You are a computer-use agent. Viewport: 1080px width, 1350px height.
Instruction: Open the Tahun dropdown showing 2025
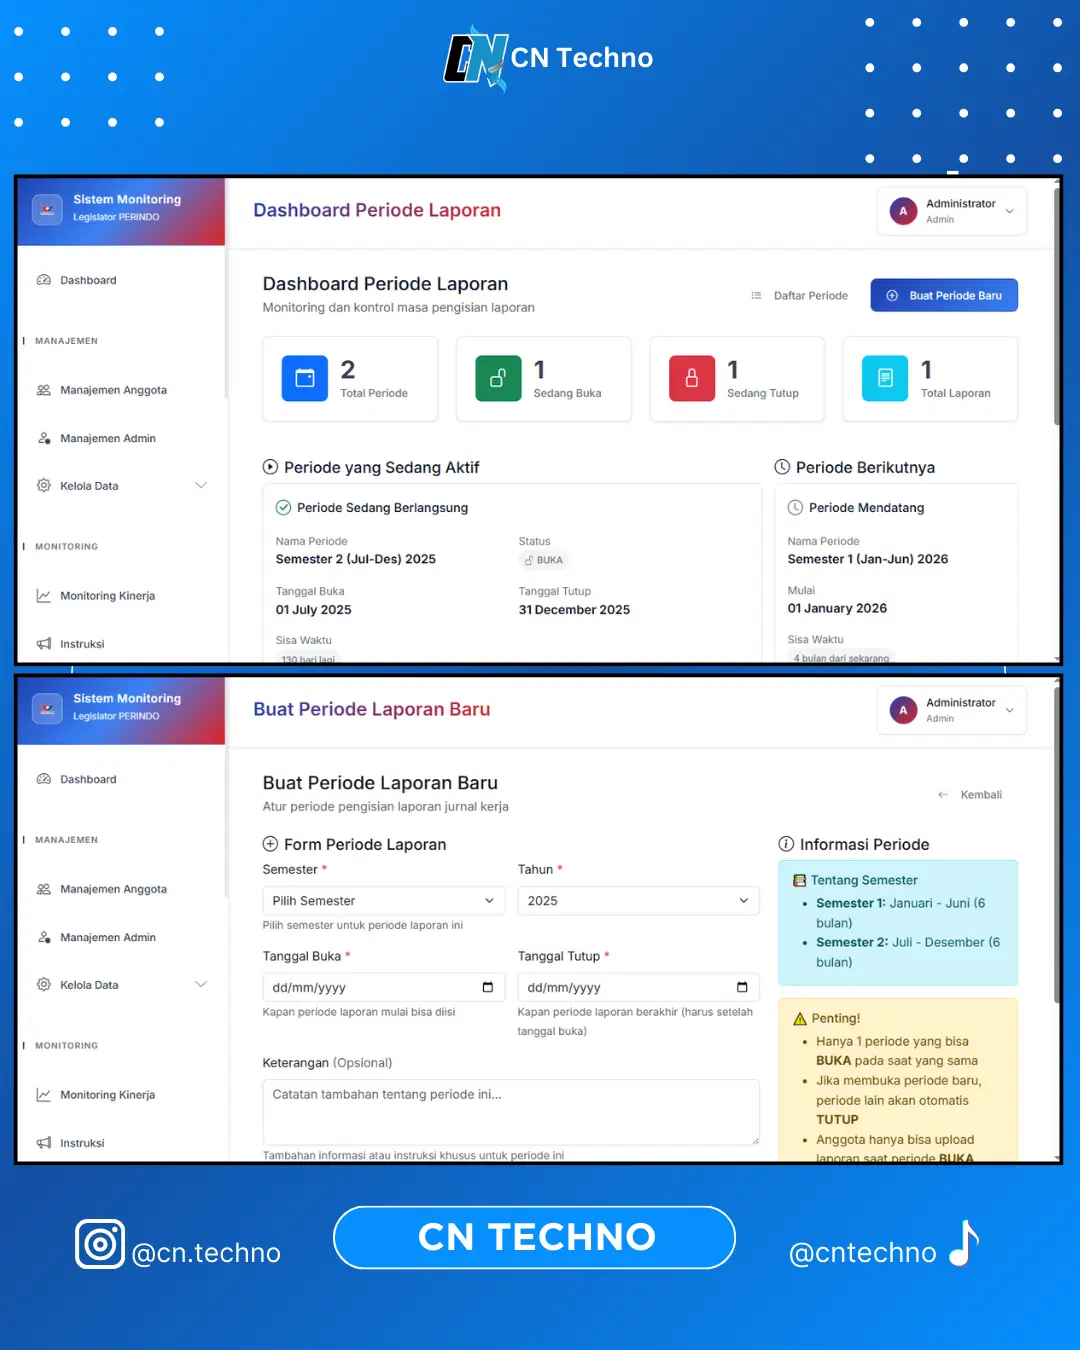638,901
